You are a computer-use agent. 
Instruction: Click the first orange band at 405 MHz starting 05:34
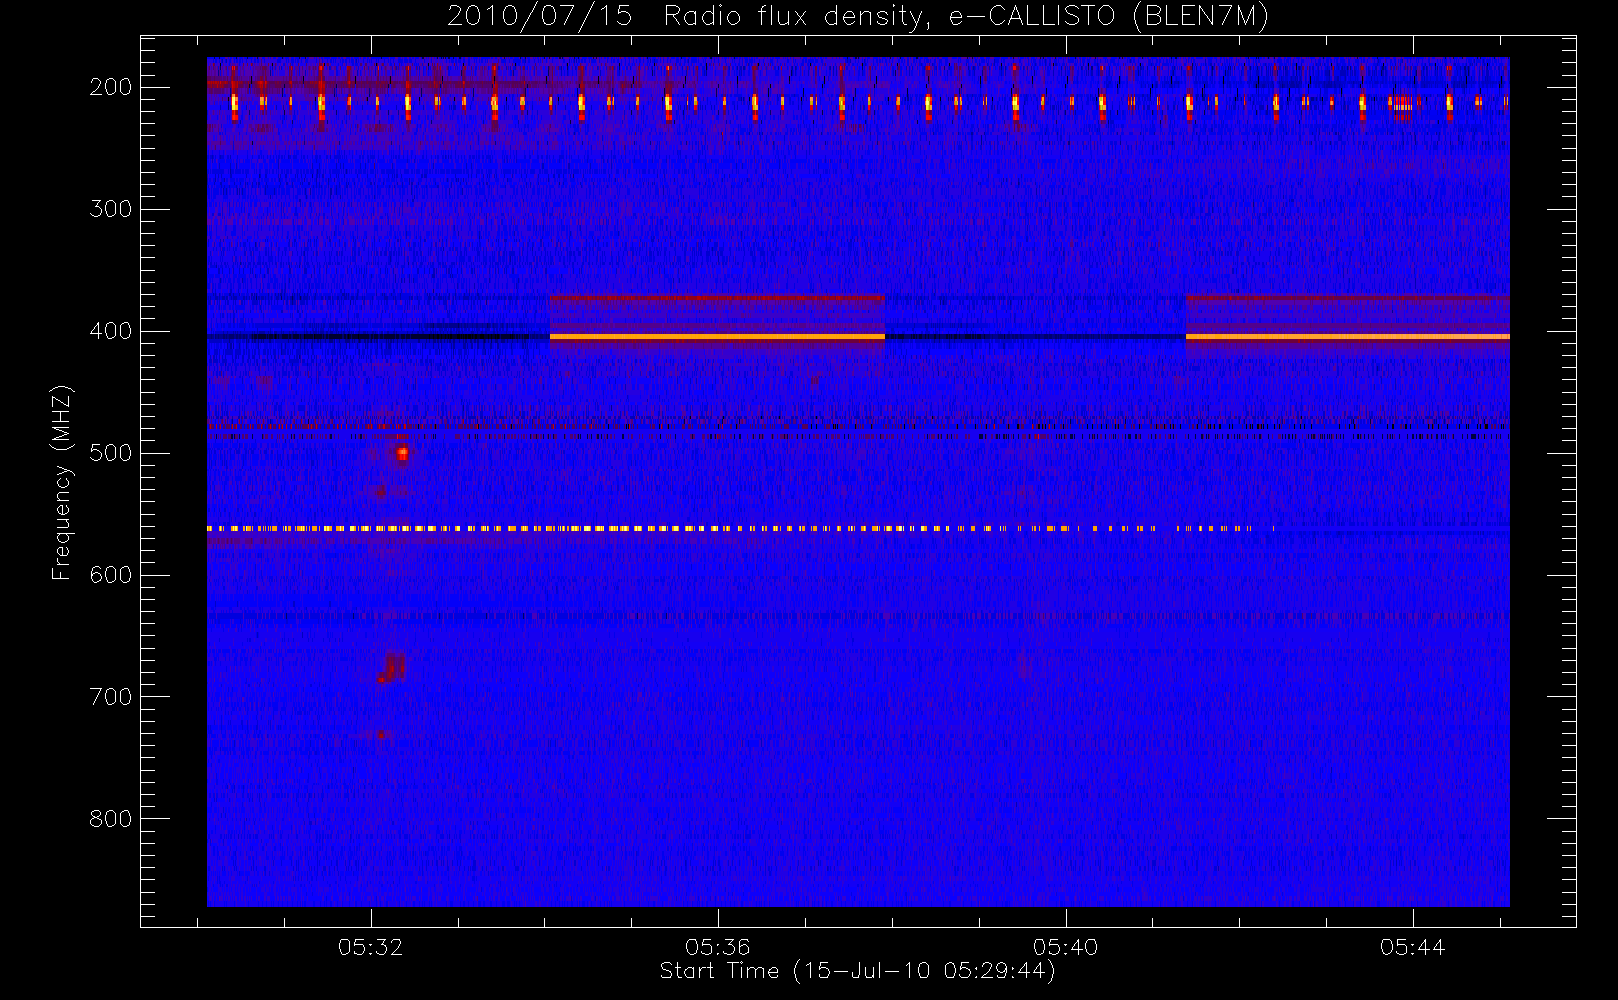tap(717, 337)
